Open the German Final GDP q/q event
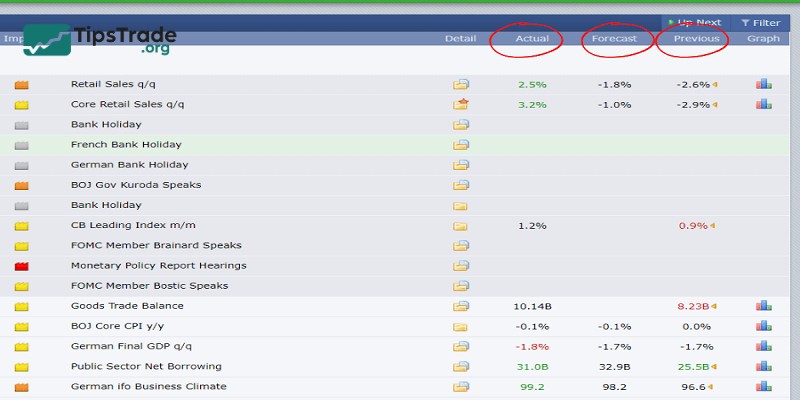The image size is (800, 400). tap(130, 346)
